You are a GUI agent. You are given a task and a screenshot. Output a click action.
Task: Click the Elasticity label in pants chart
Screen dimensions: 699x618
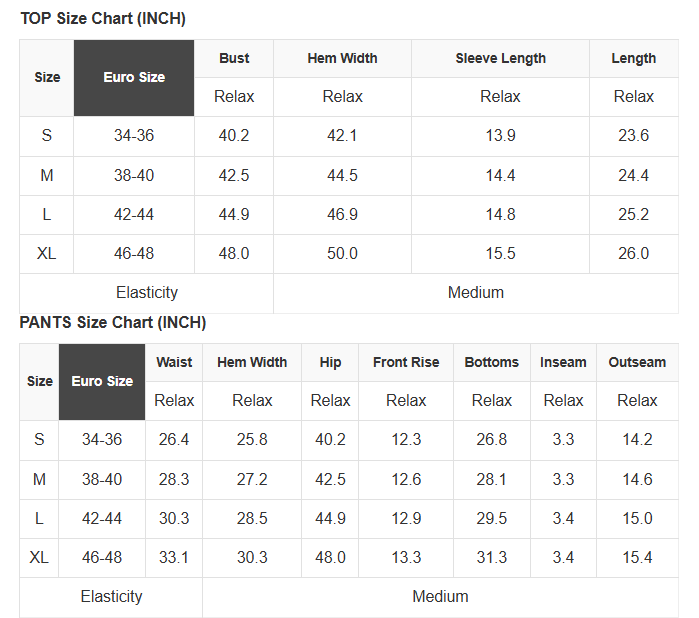pos(111,597)
